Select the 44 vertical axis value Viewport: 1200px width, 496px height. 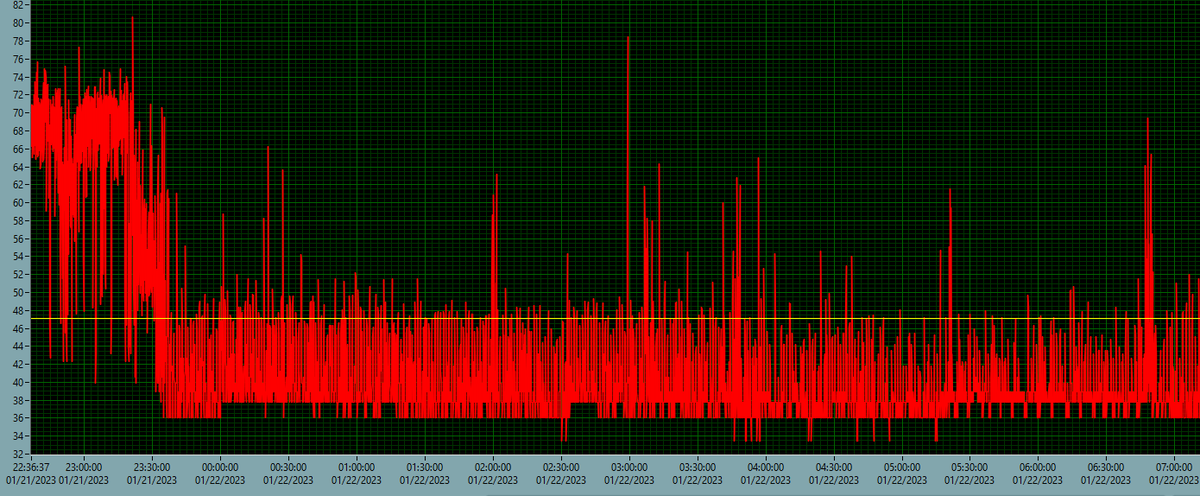pyautogui.click(x=20, y=346)
